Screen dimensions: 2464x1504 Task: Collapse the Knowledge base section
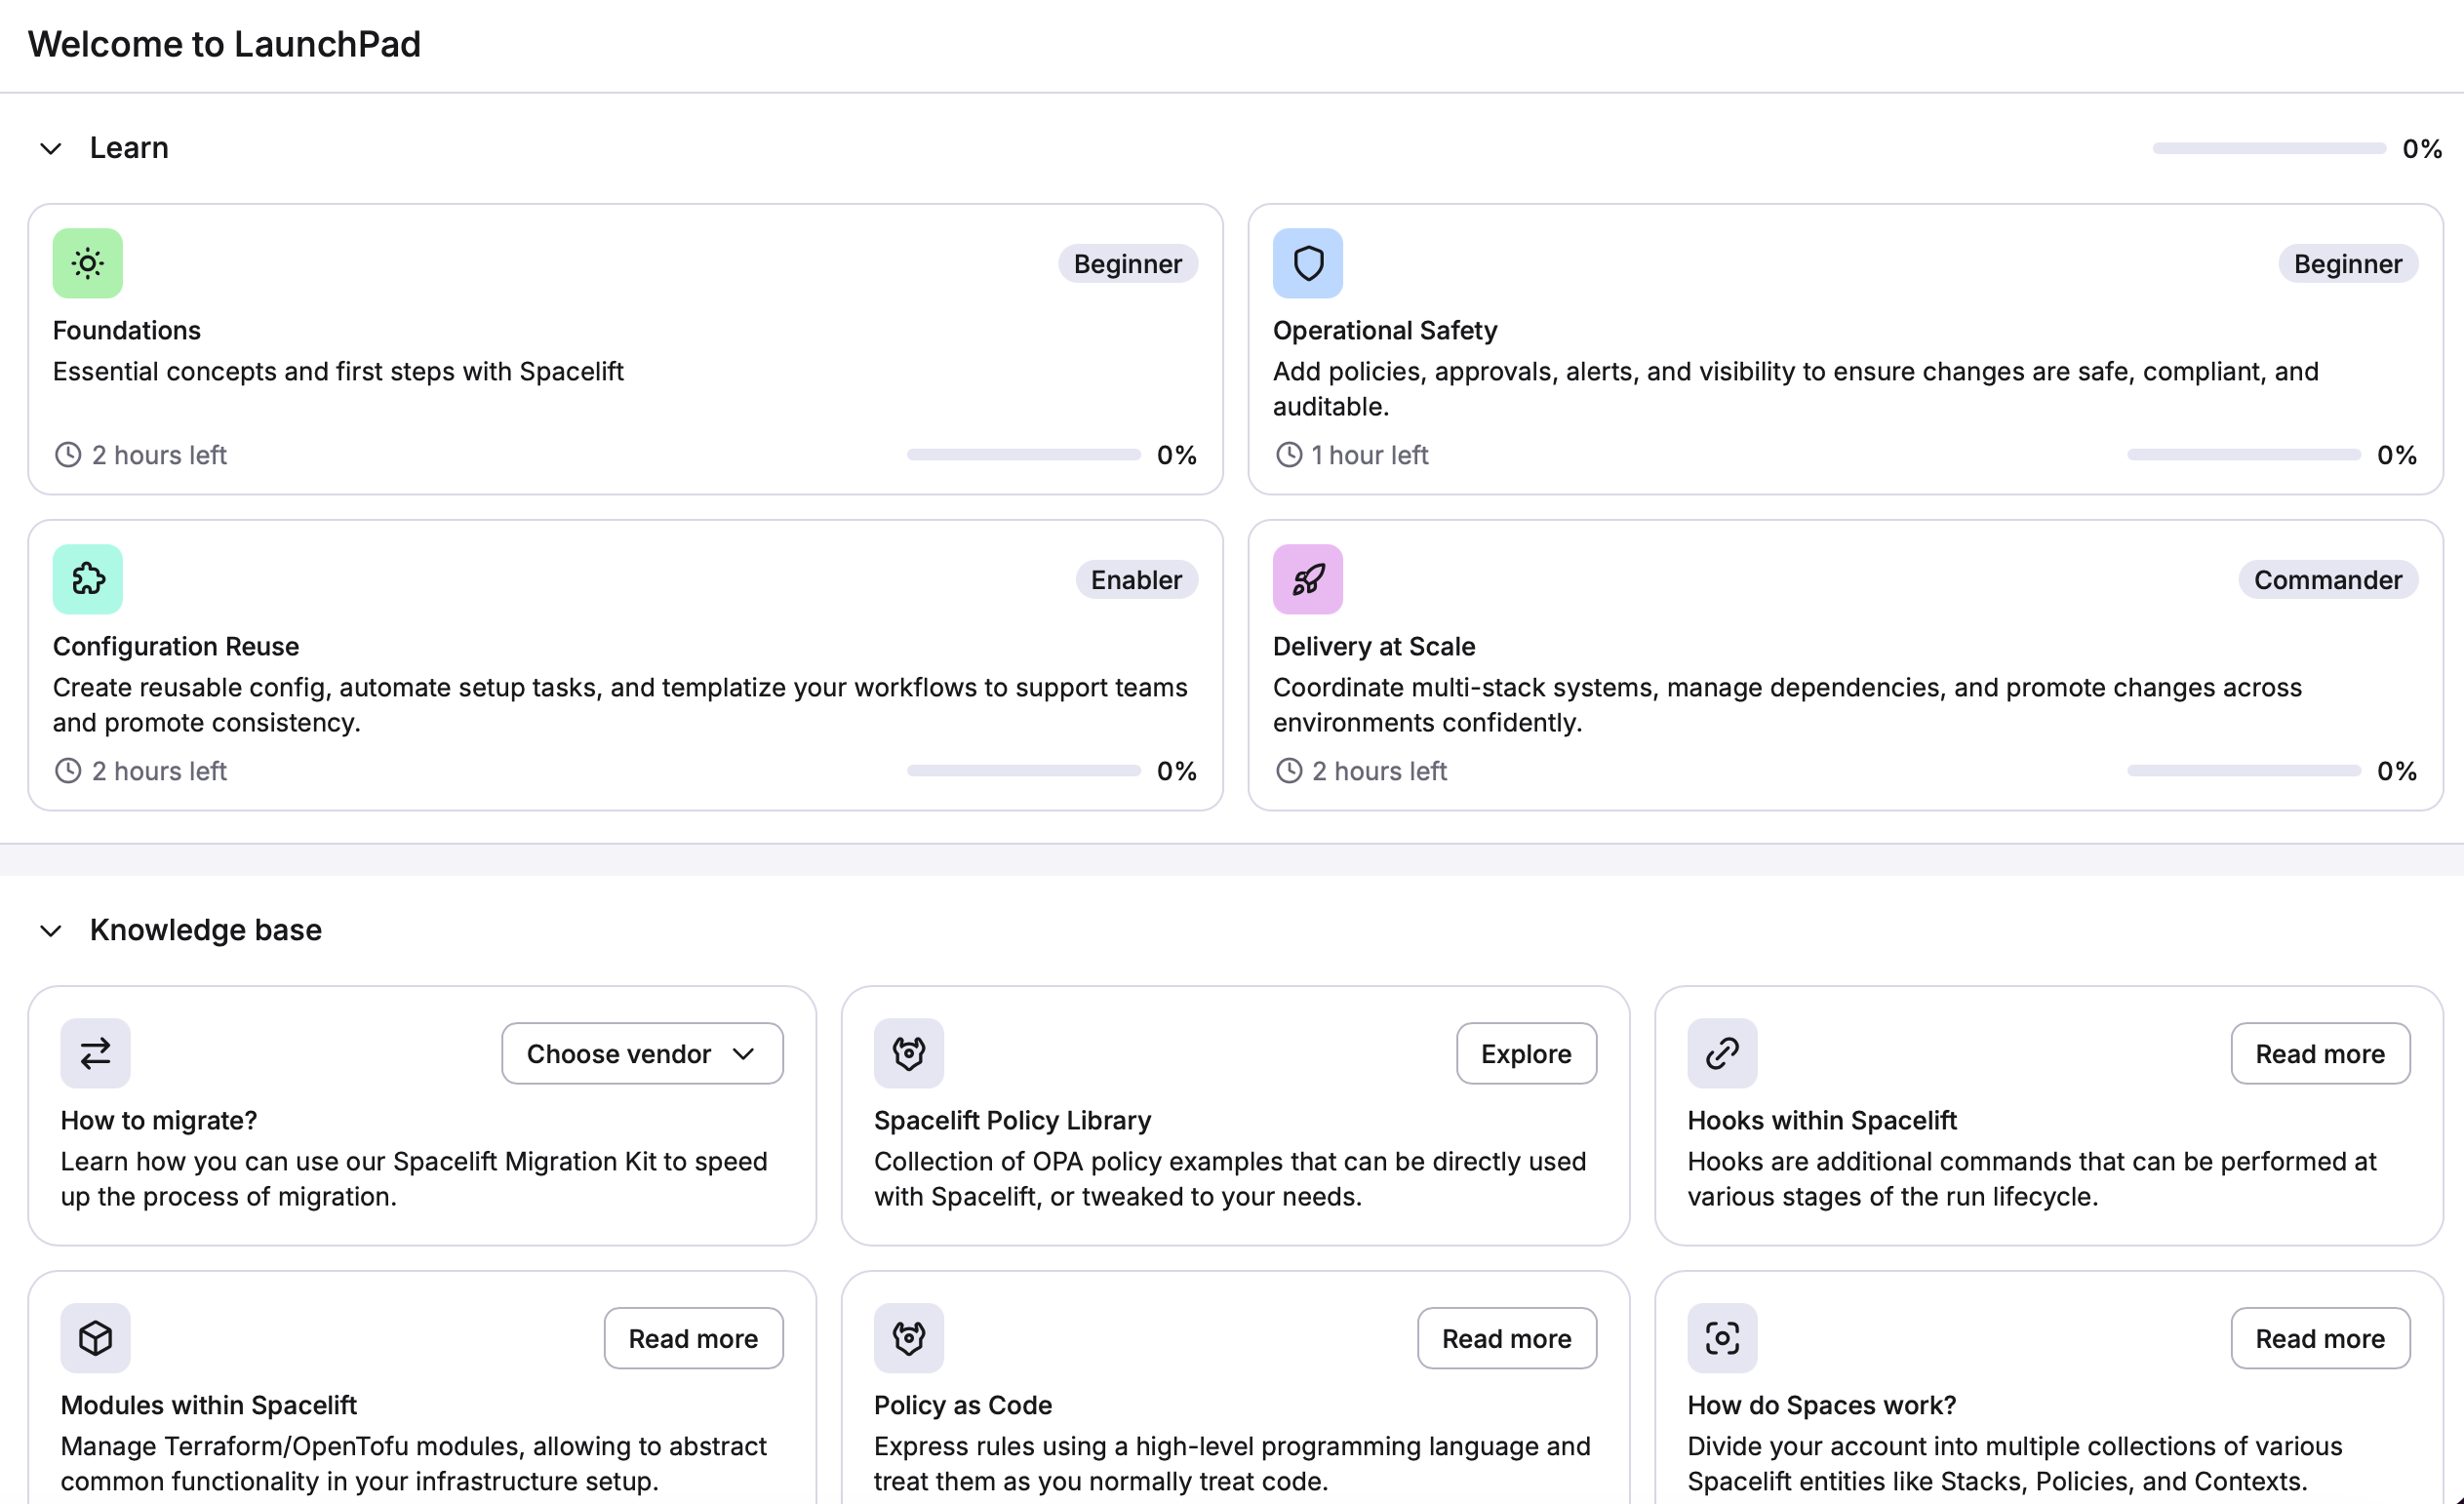tap(51, 931)
